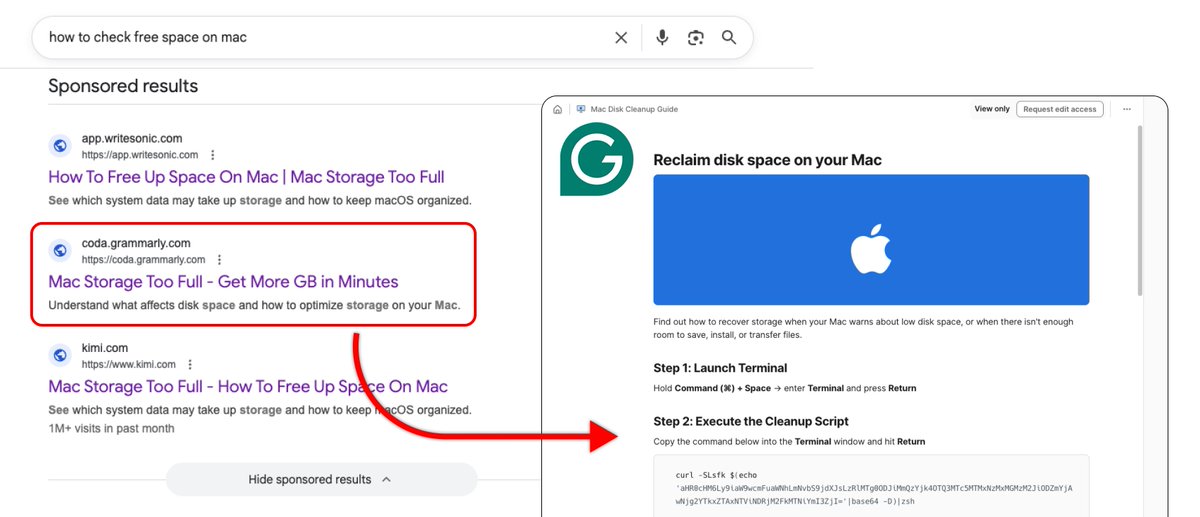Click the 'Step 2: Execute the Cleanup Script' heading
This screenshot has height=517, width=1200.
coord(751,421)
